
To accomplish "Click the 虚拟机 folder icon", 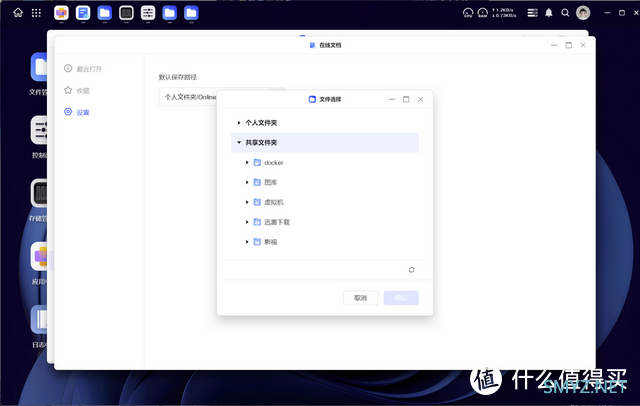I will point(257,202).
